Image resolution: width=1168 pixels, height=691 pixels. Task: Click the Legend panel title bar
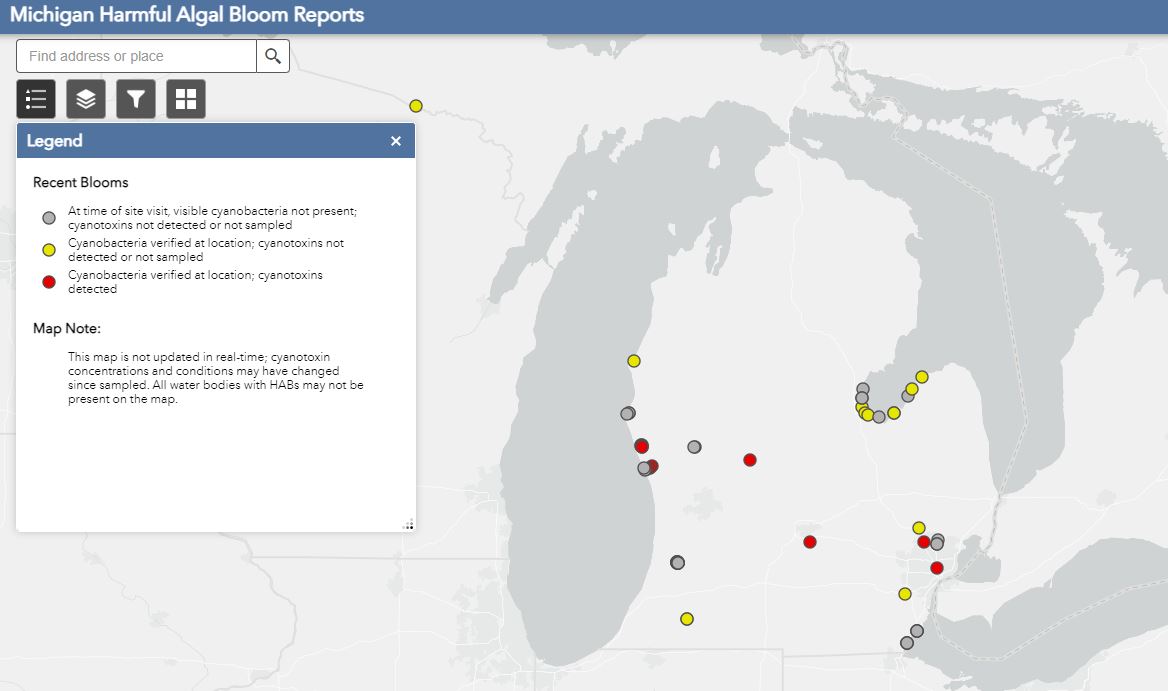pyautogui.click(x=200, y=141)
